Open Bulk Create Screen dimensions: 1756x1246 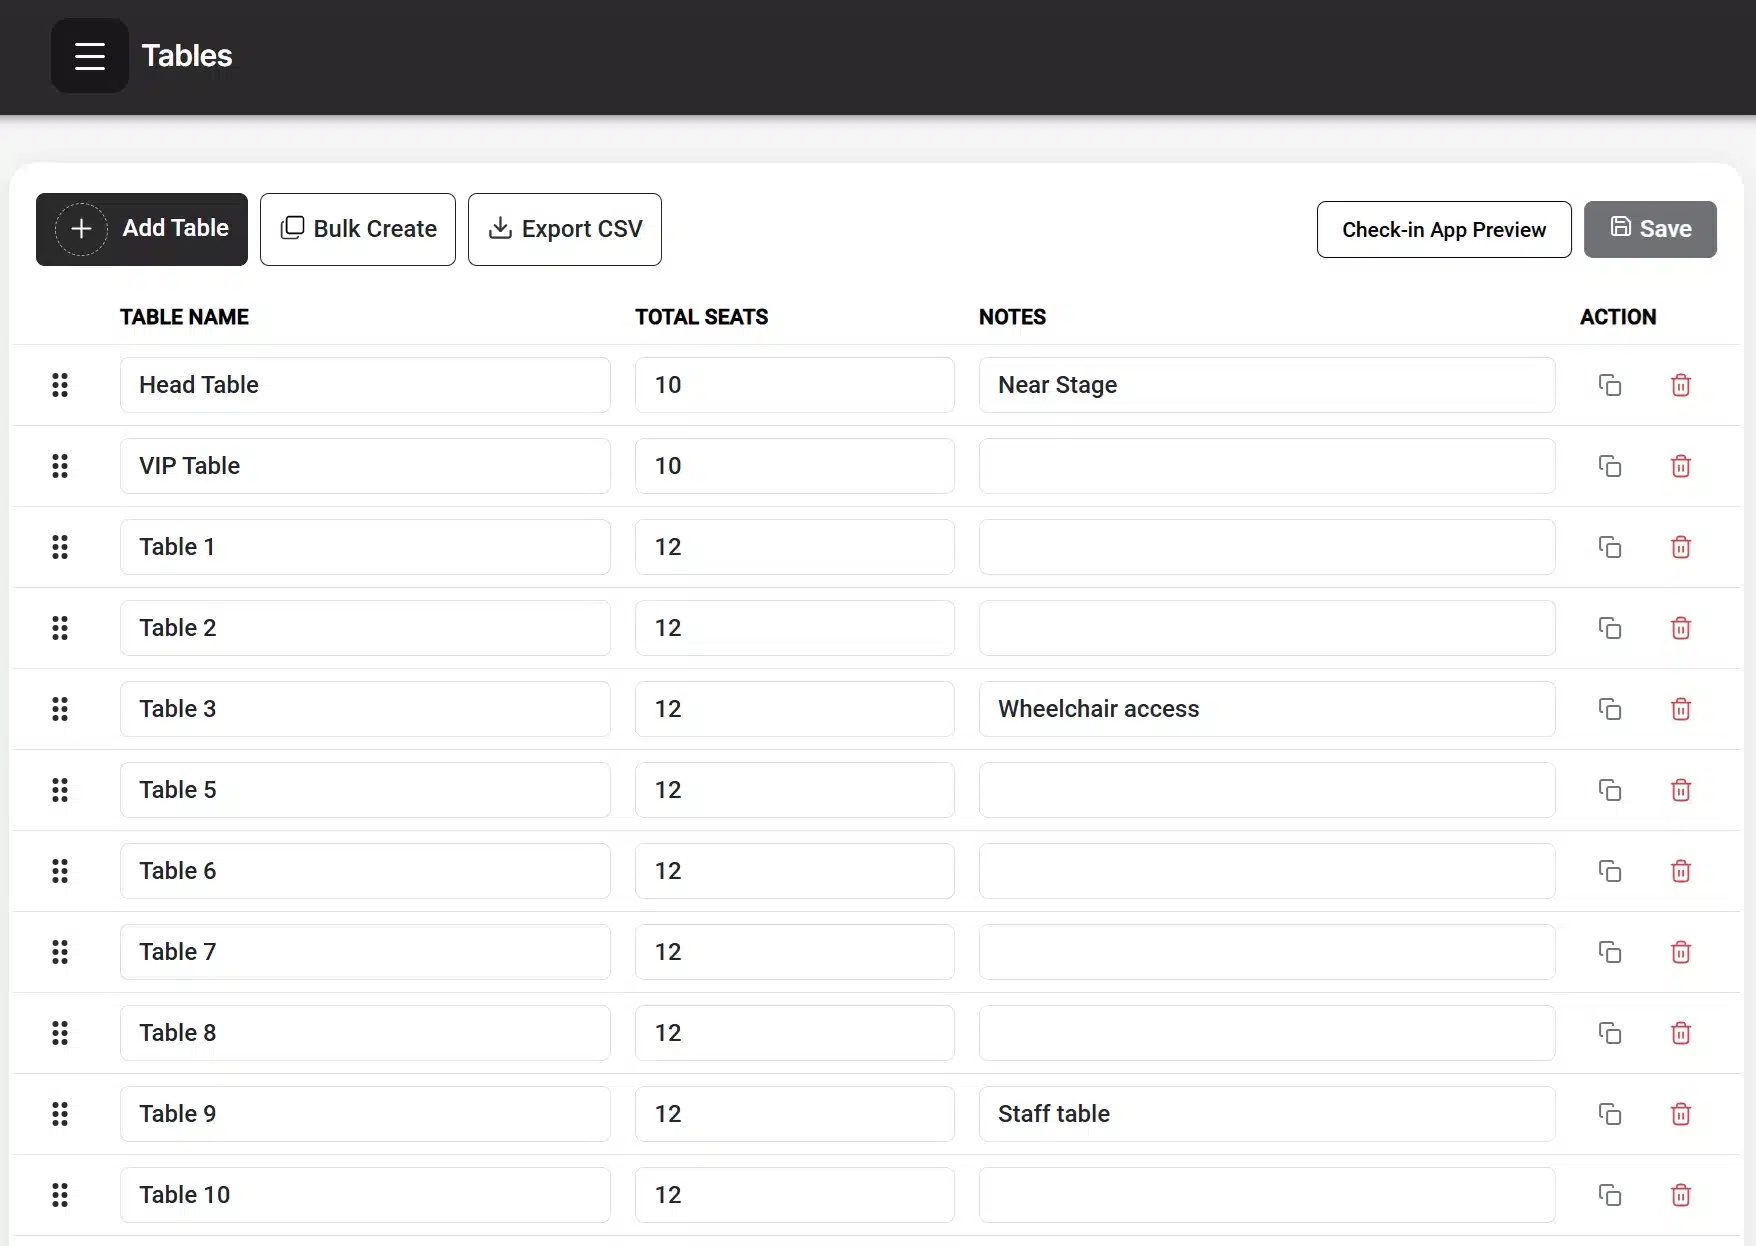click(x=358, y=229)
